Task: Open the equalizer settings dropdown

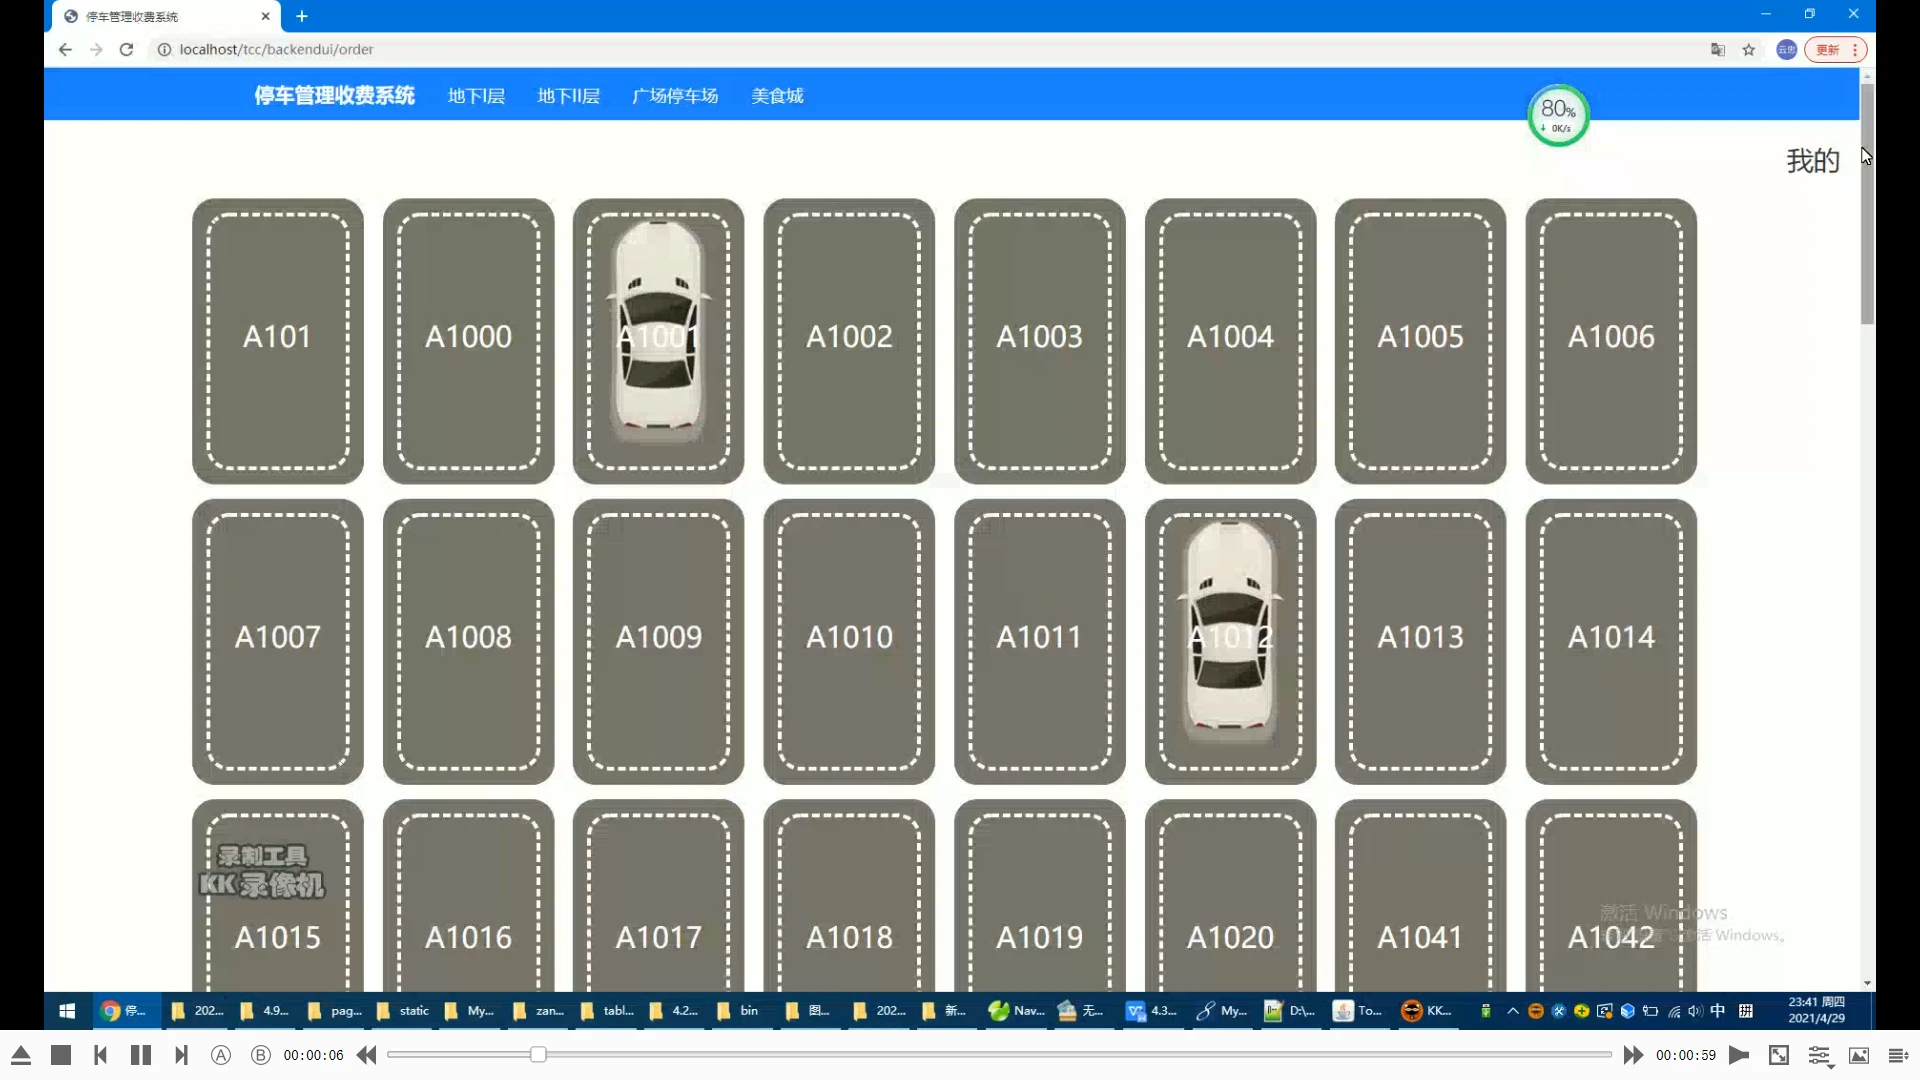Action: tap(1820, 1056)
